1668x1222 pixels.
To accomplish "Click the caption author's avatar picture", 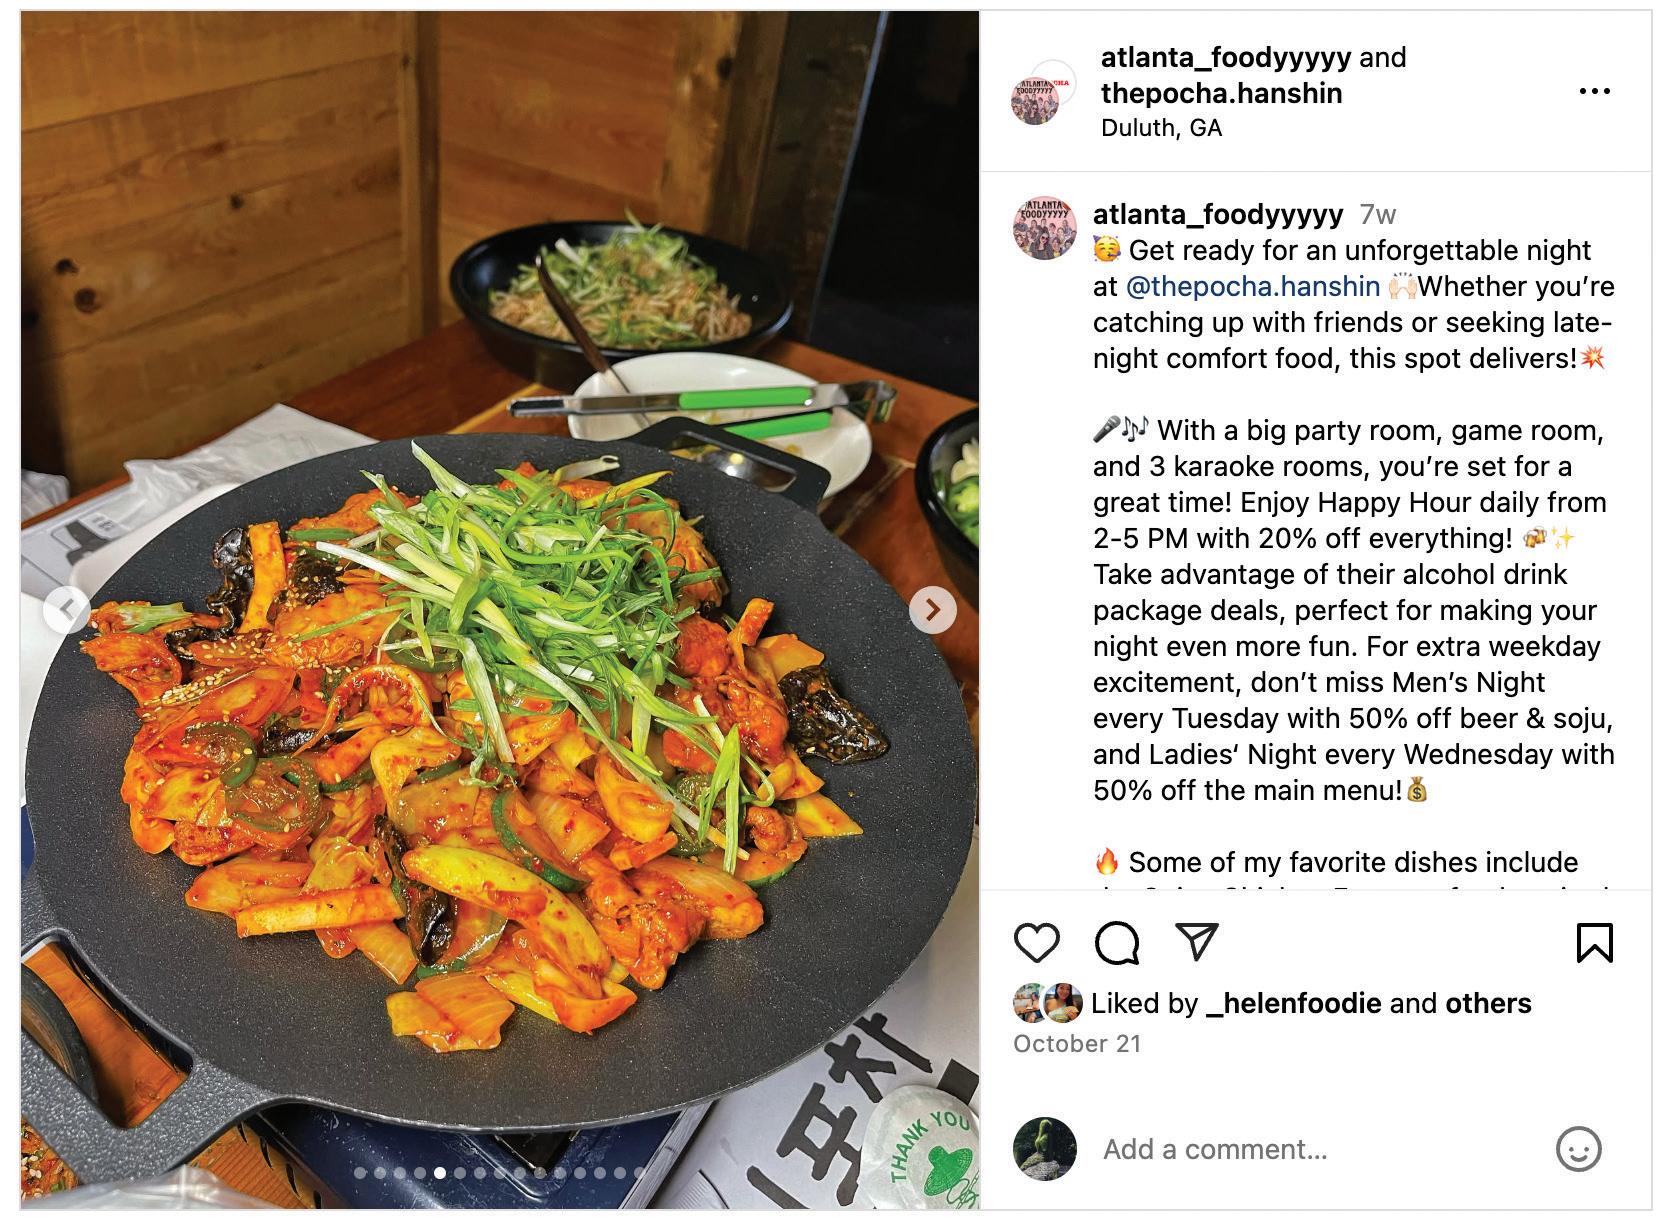I will tap(1045, 228).
